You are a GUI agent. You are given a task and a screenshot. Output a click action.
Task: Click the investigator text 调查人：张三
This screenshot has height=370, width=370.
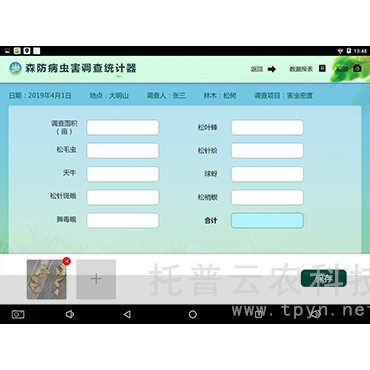166,96
